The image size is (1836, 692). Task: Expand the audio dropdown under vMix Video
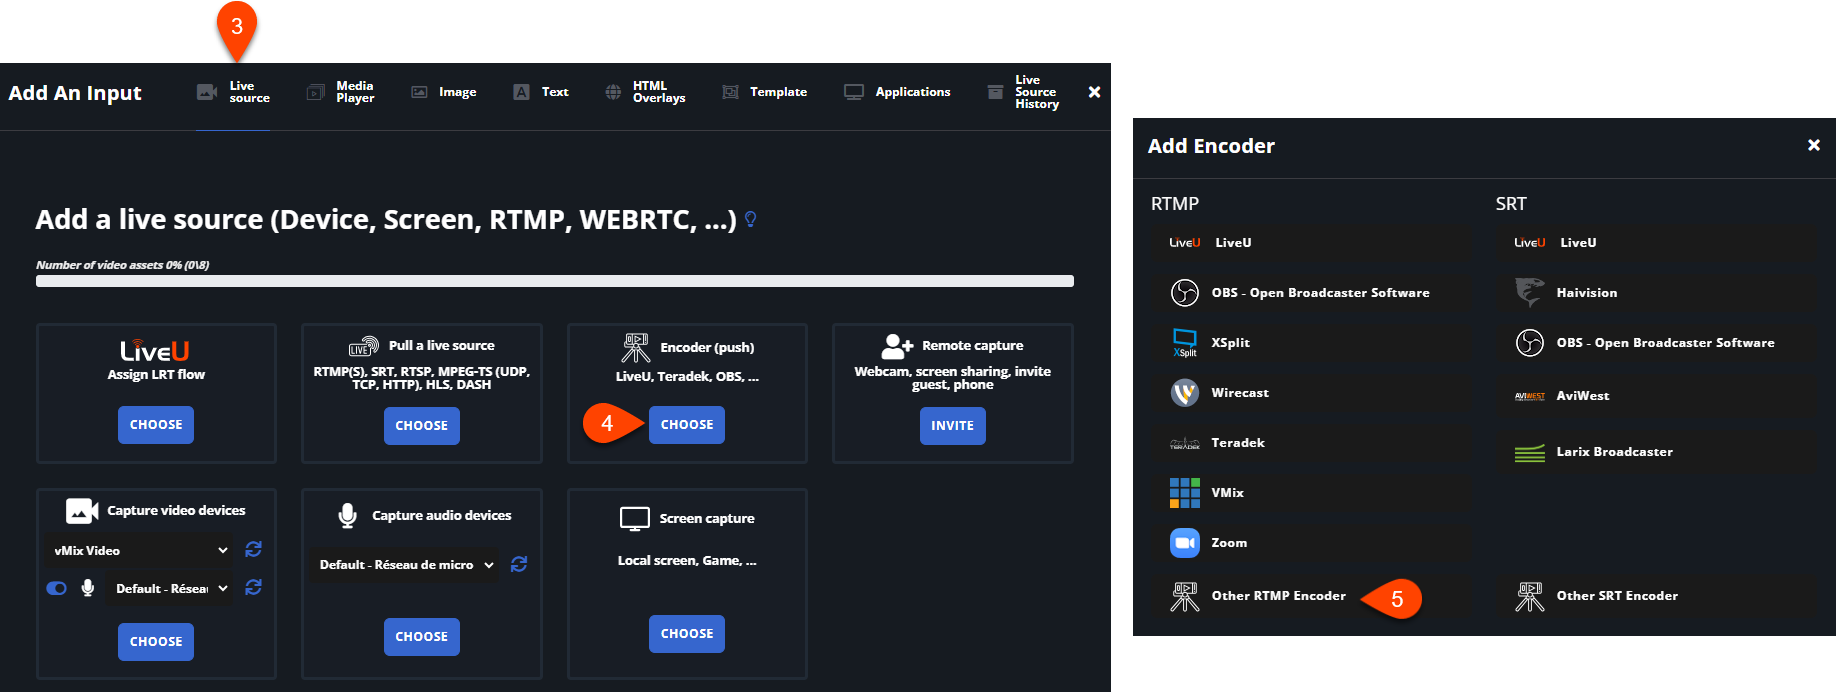pos(171,589)
